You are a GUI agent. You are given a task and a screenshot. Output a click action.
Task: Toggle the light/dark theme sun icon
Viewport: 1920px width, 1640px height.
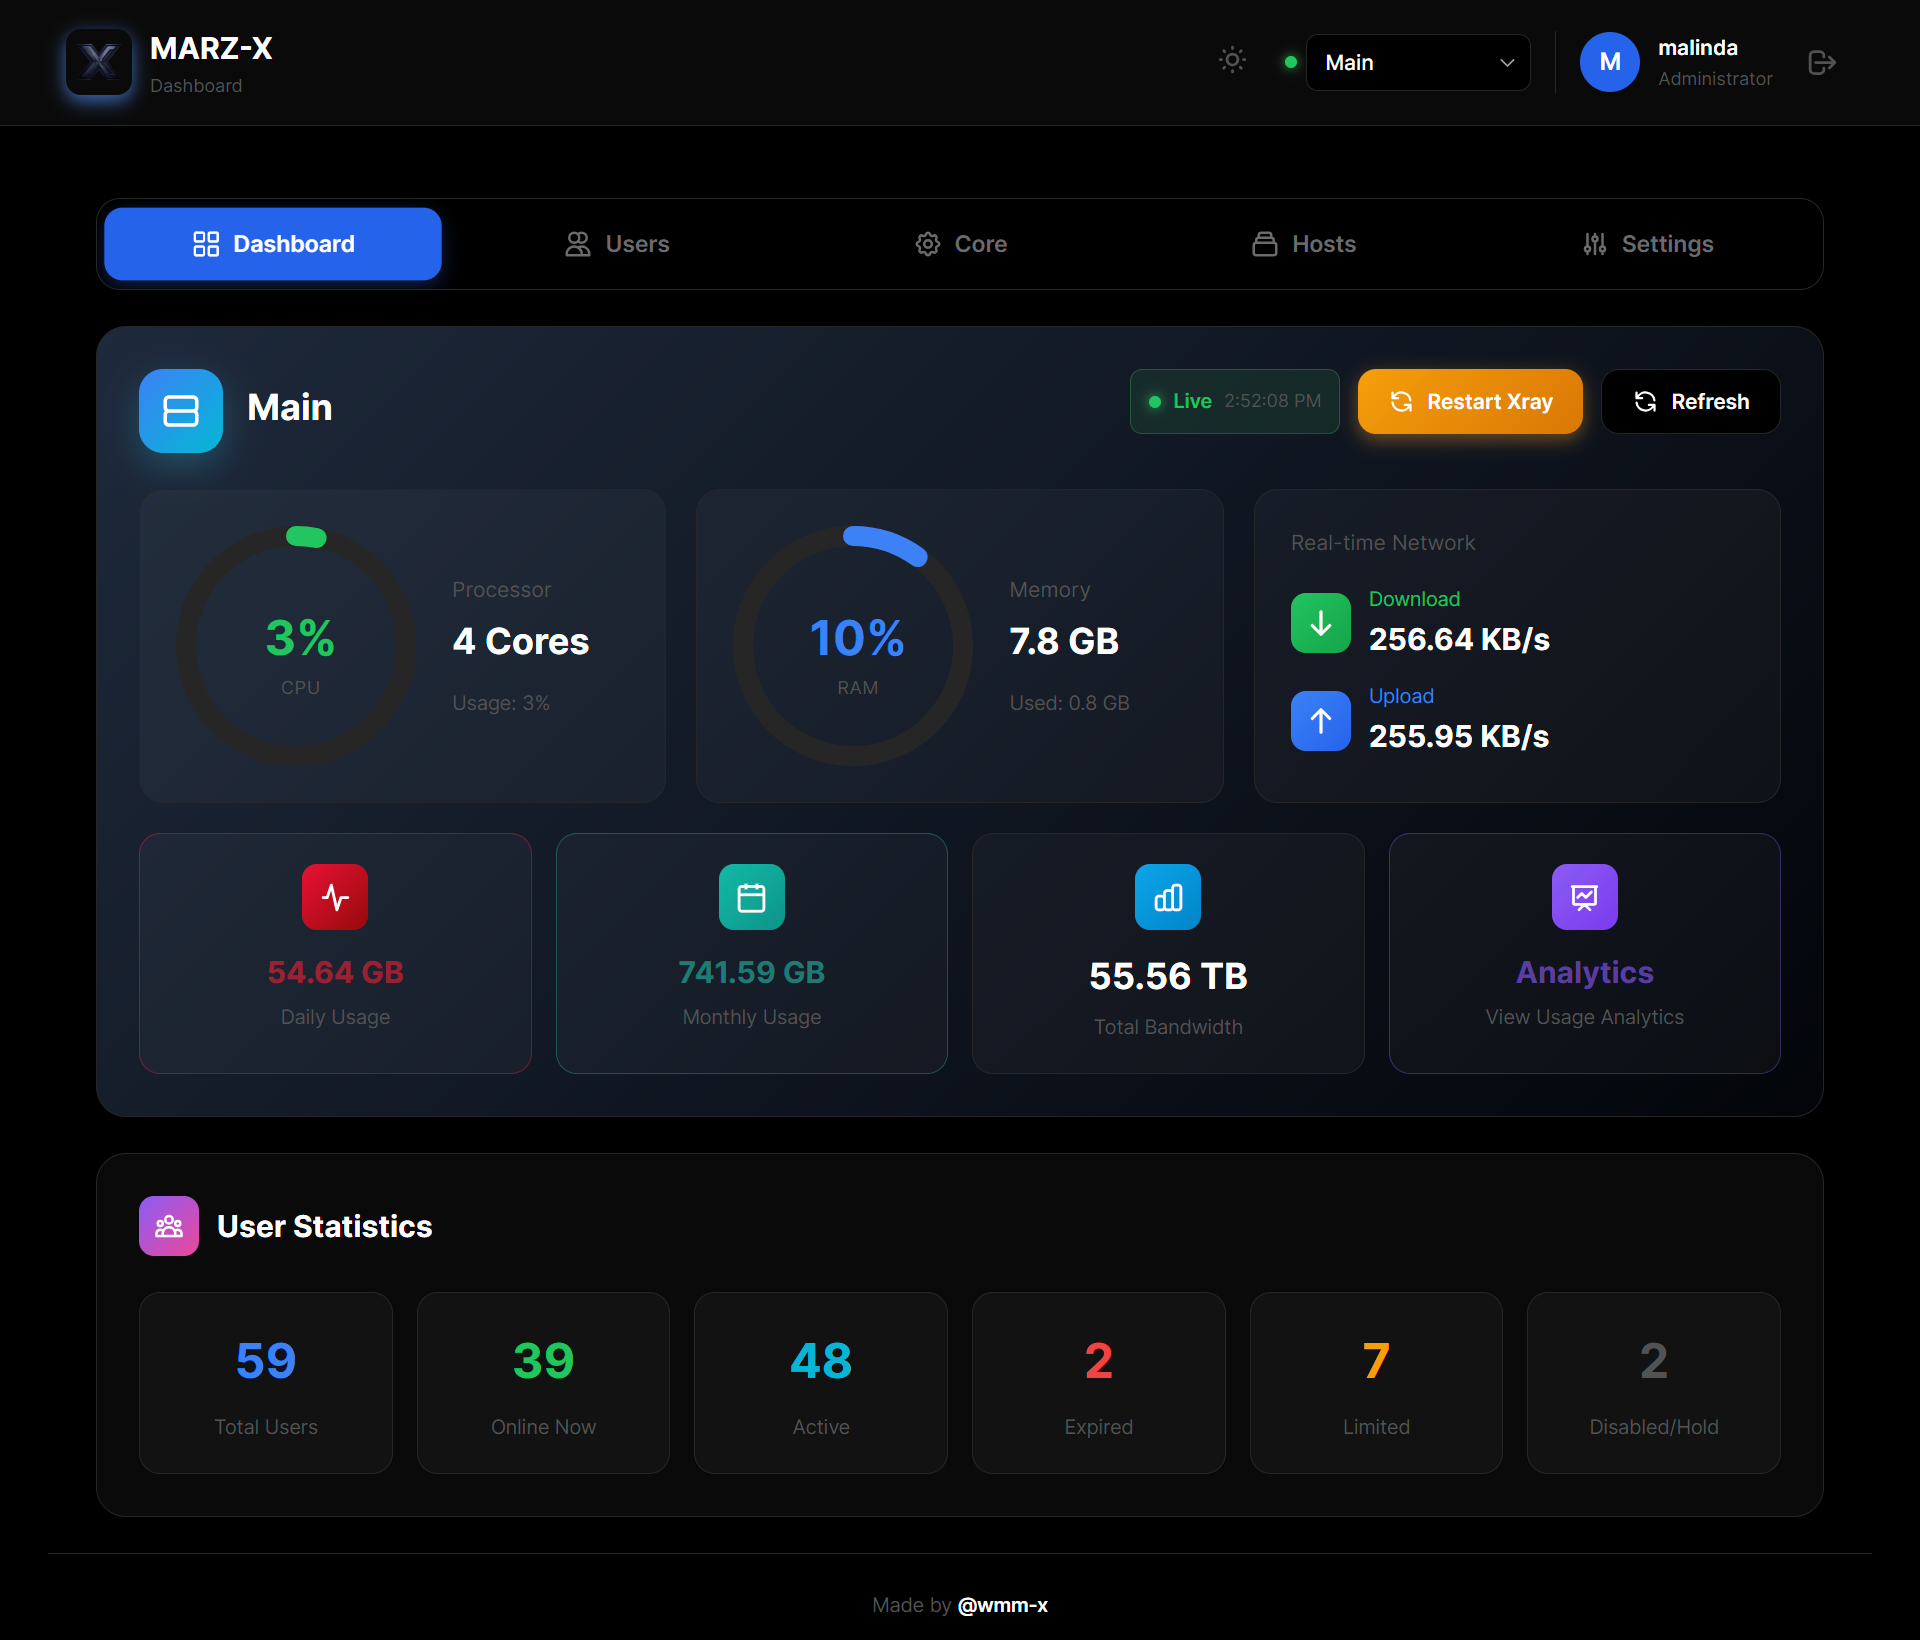point(1232,60)
